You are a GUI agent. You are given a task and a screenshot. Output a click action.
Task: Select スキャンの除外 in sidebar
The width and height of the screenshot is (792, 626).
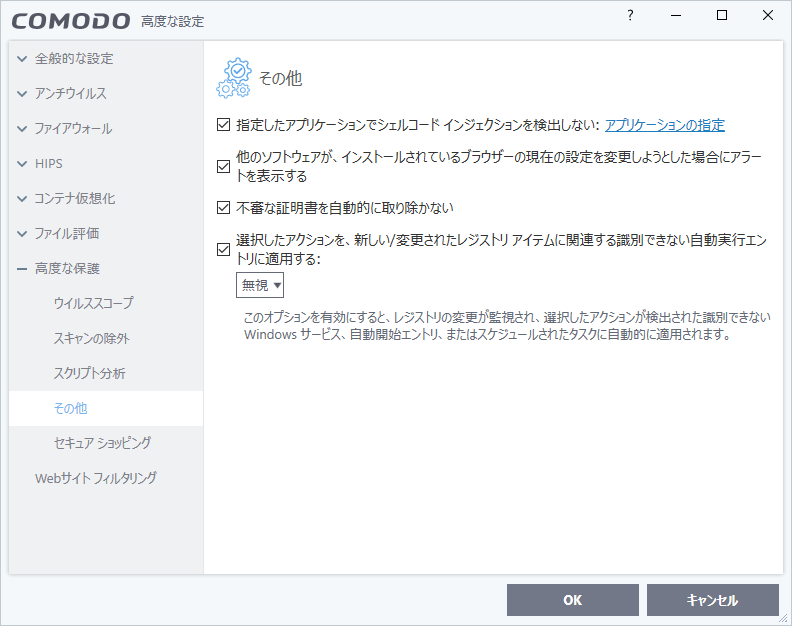point(91,338)
